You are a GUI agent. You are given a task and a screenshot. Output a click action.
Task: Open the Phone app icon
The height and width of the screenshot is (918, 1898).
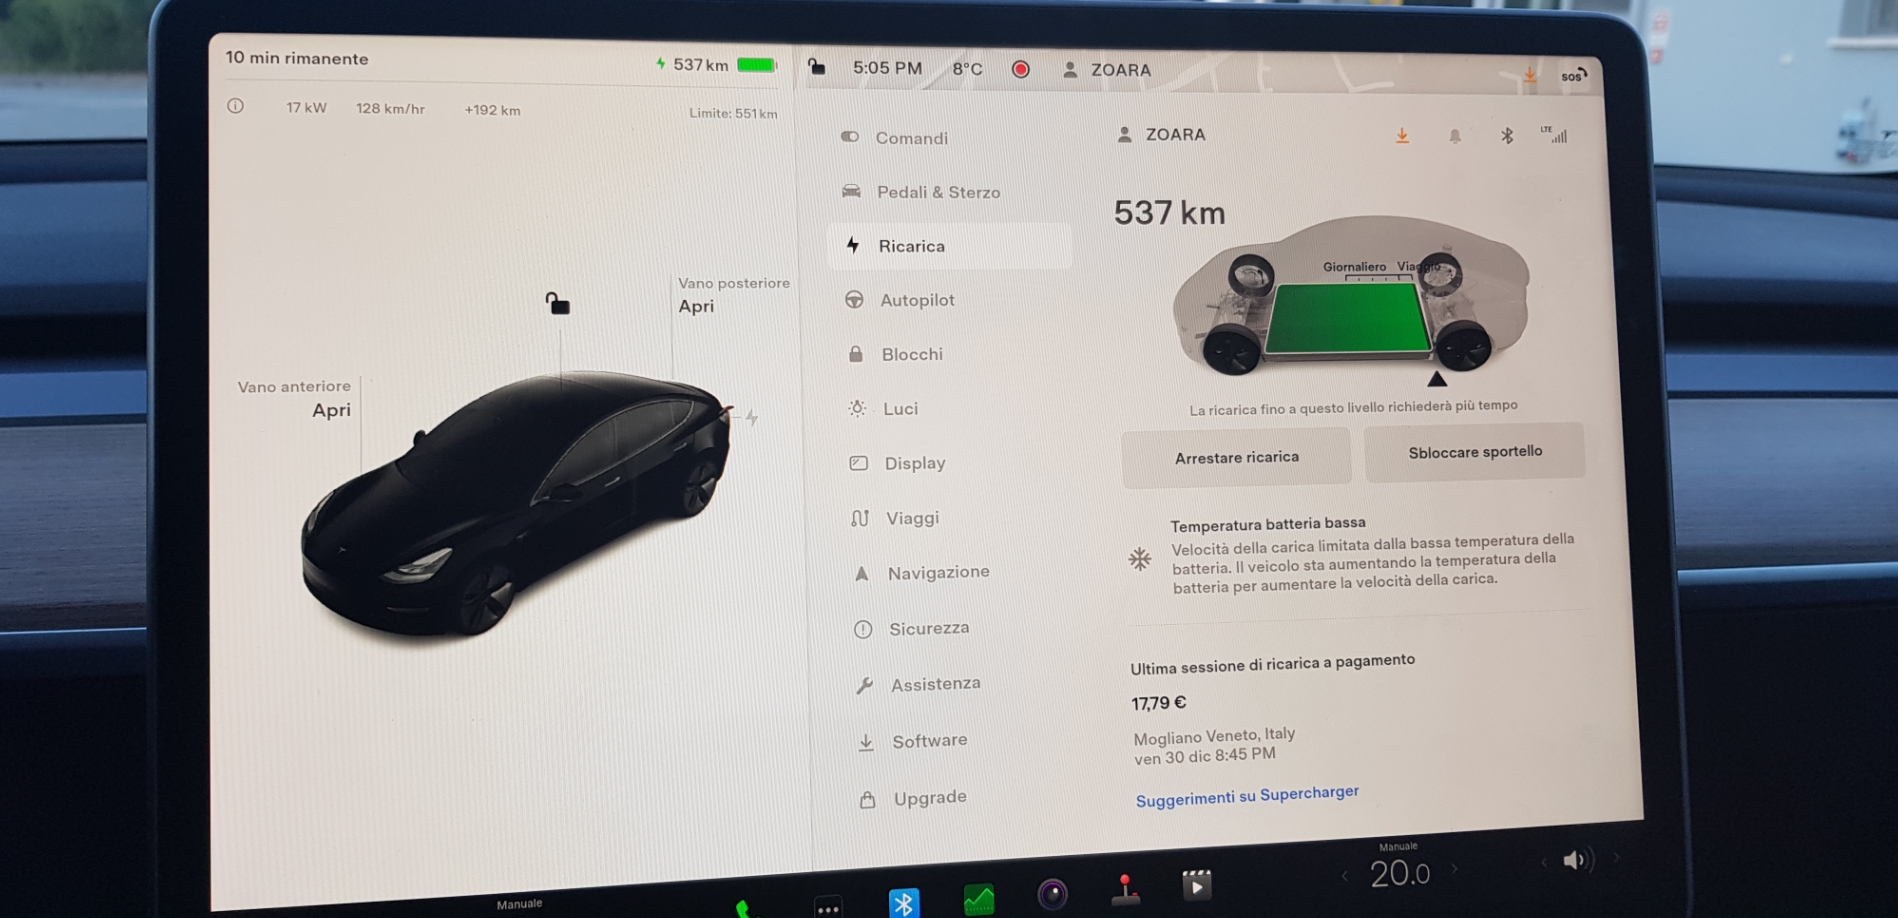point(743,908)
